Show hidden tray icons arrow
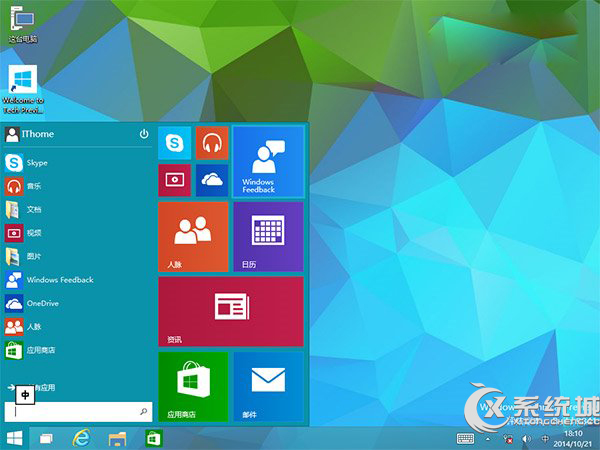Viewport: 600px width, 450px height. (488, 439)
